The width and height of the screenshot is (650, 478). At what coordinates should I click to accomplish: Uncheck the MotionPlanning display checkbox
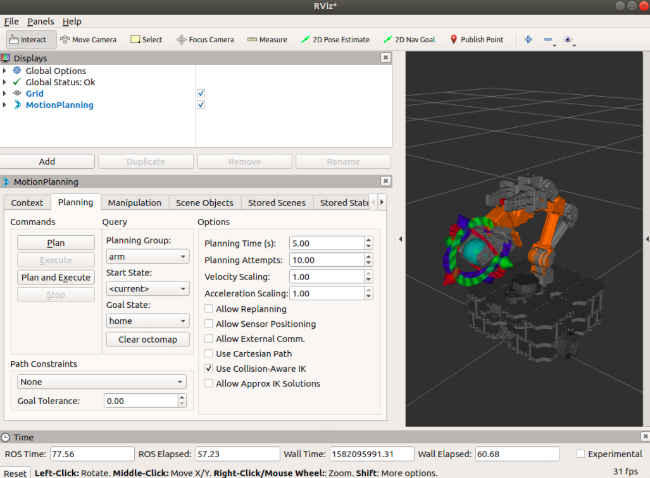pyautogui.click(x=201, y=104)
